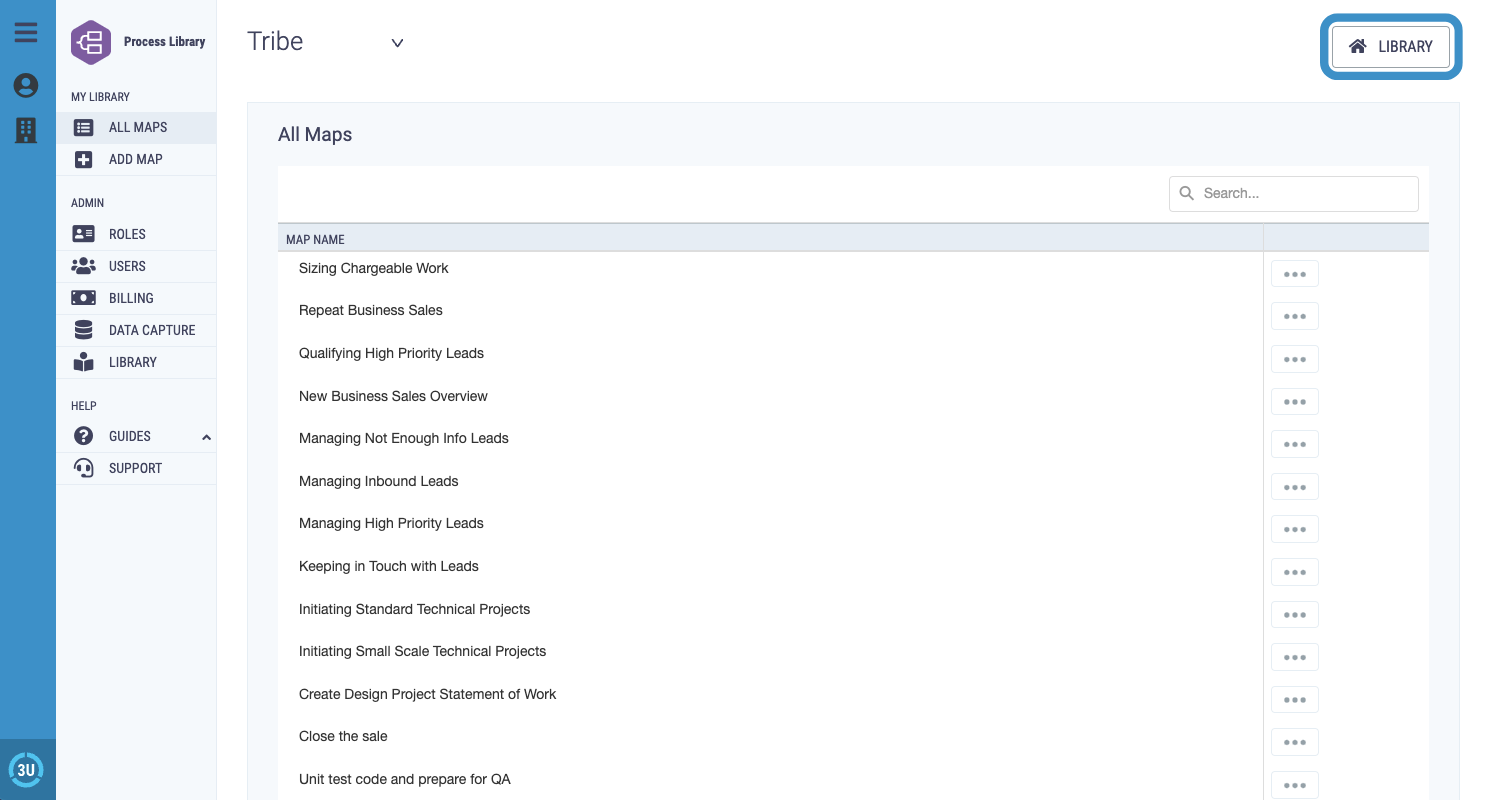1485x800 pixels.
Task: Open options for Sizing Chargeable Work
Action: (x=1295, y=274)
